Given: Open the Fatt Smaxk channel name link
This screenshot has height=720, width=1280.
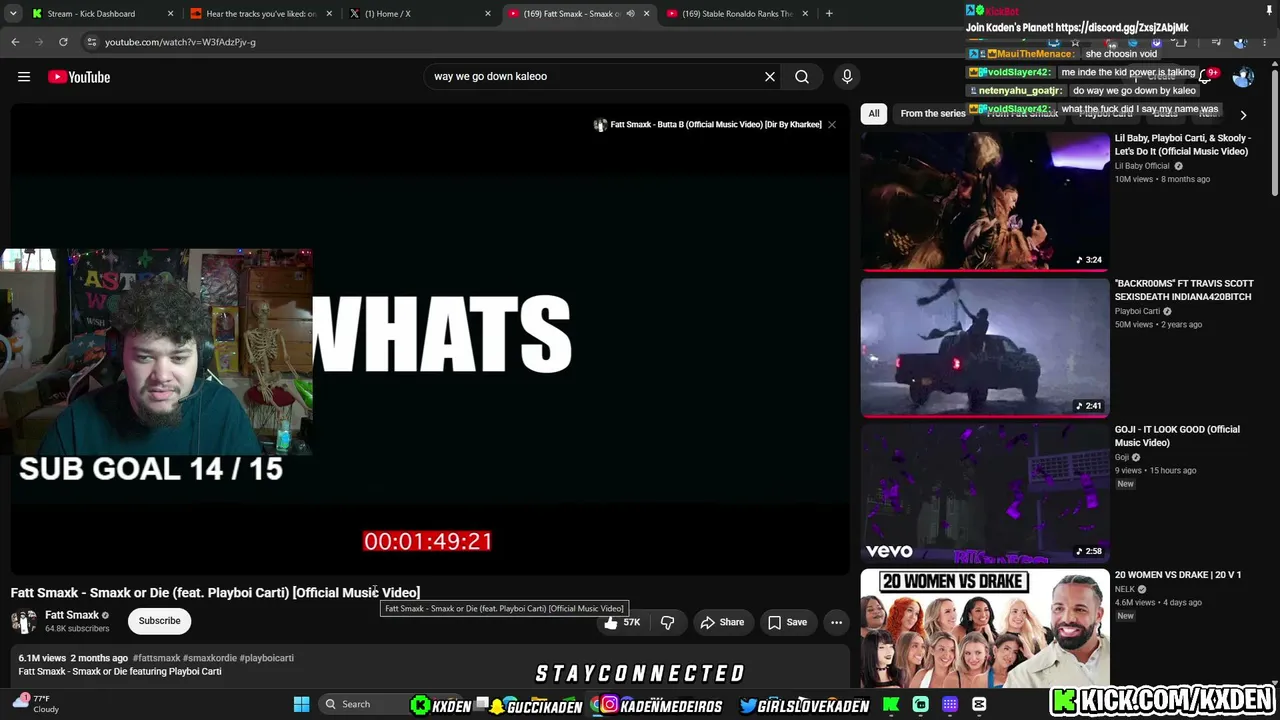Looking at the screenshot, I should point(72,615).
